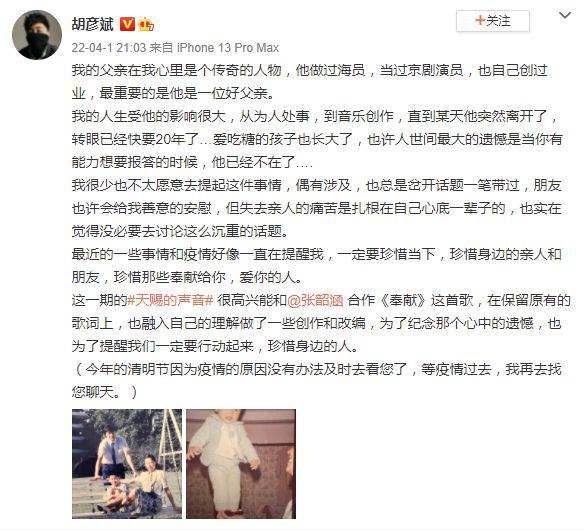Open the username 胡彦斌 link
Screen dimensions: 585x530
pyautogui.click(x=93, y=24)
